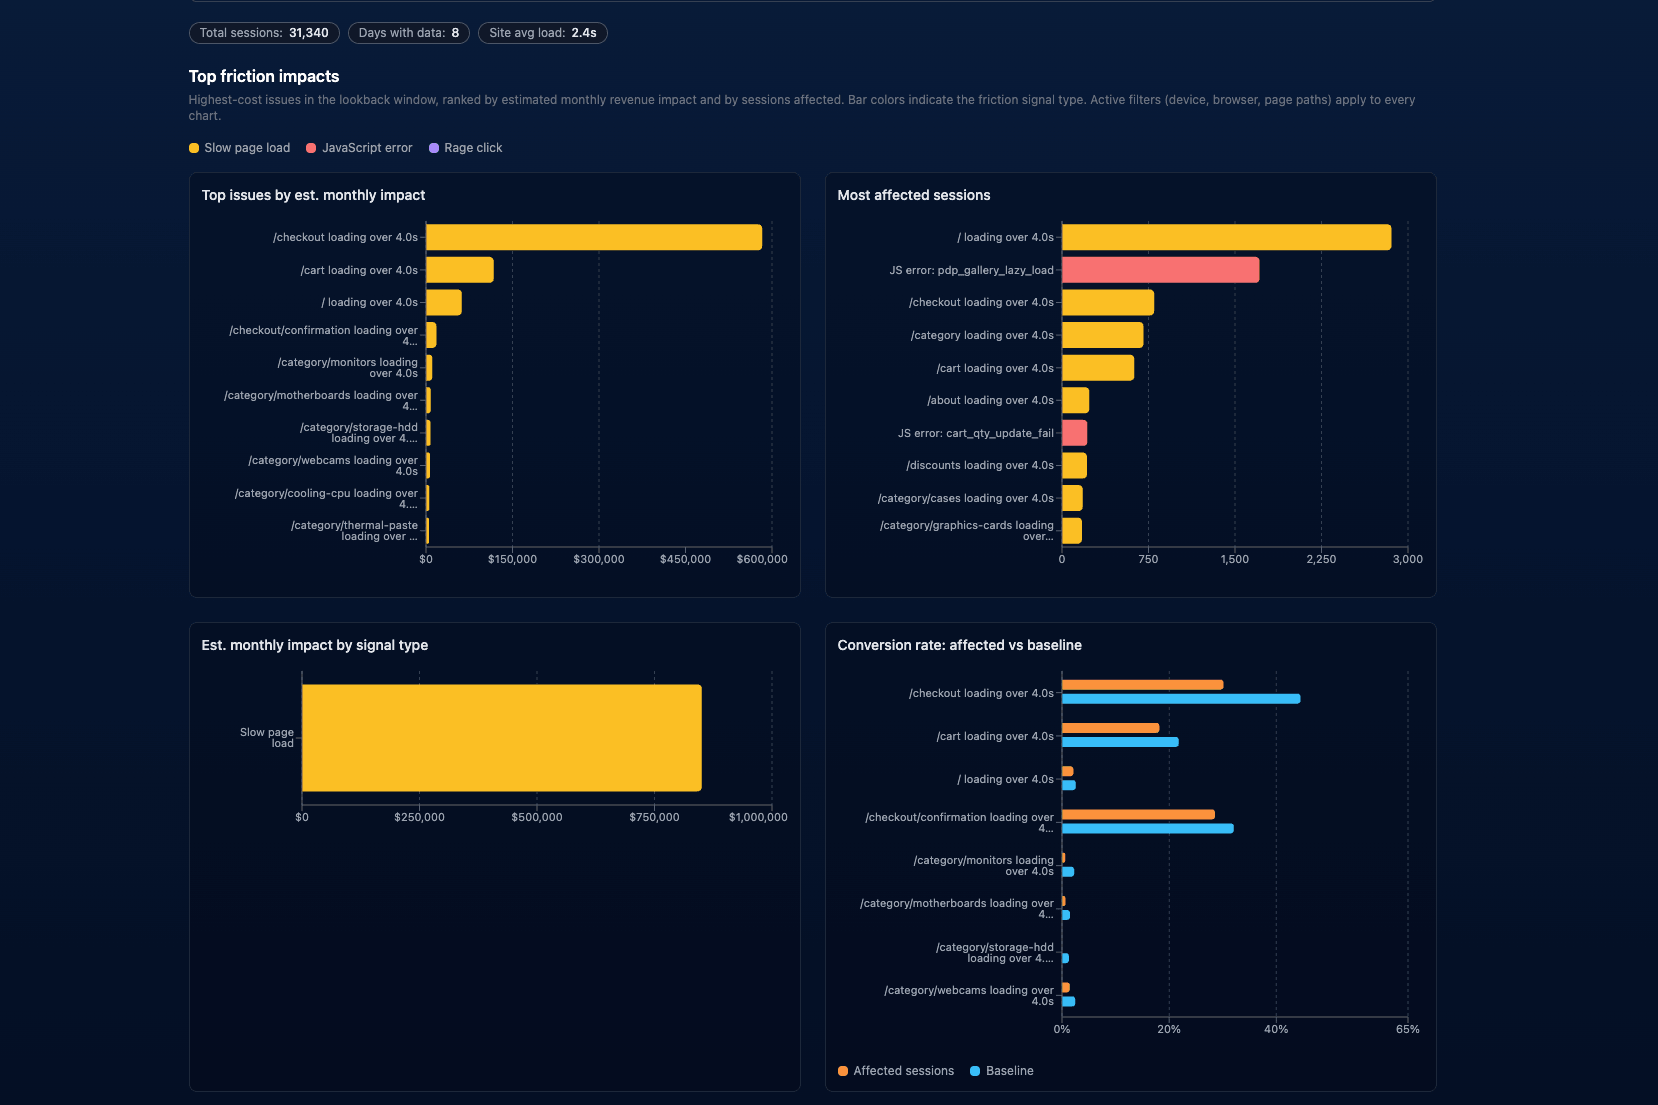The image size is (1658, 1105).
Task: Click the Most affected sessions chart title
Action: [914, 195]
